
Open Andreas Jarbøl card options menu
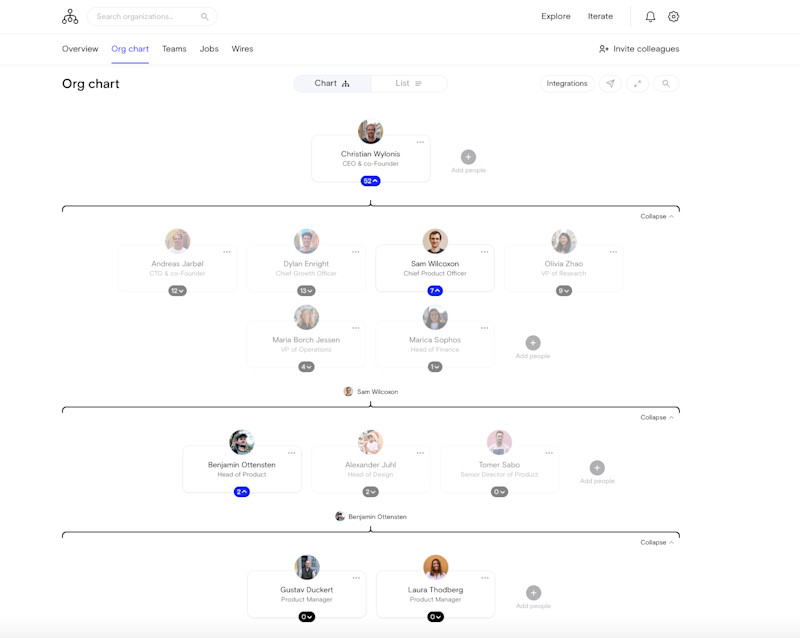(227, 252)
